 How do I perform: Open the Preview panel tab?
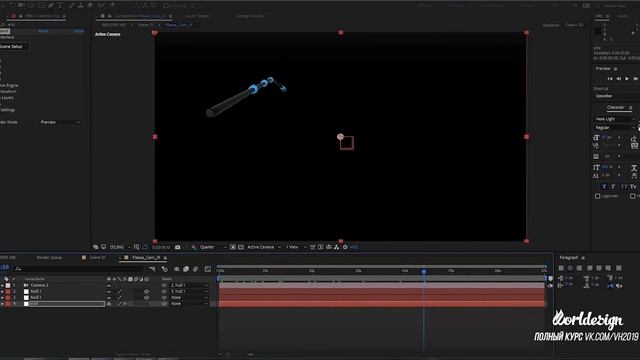click(603, 69)
